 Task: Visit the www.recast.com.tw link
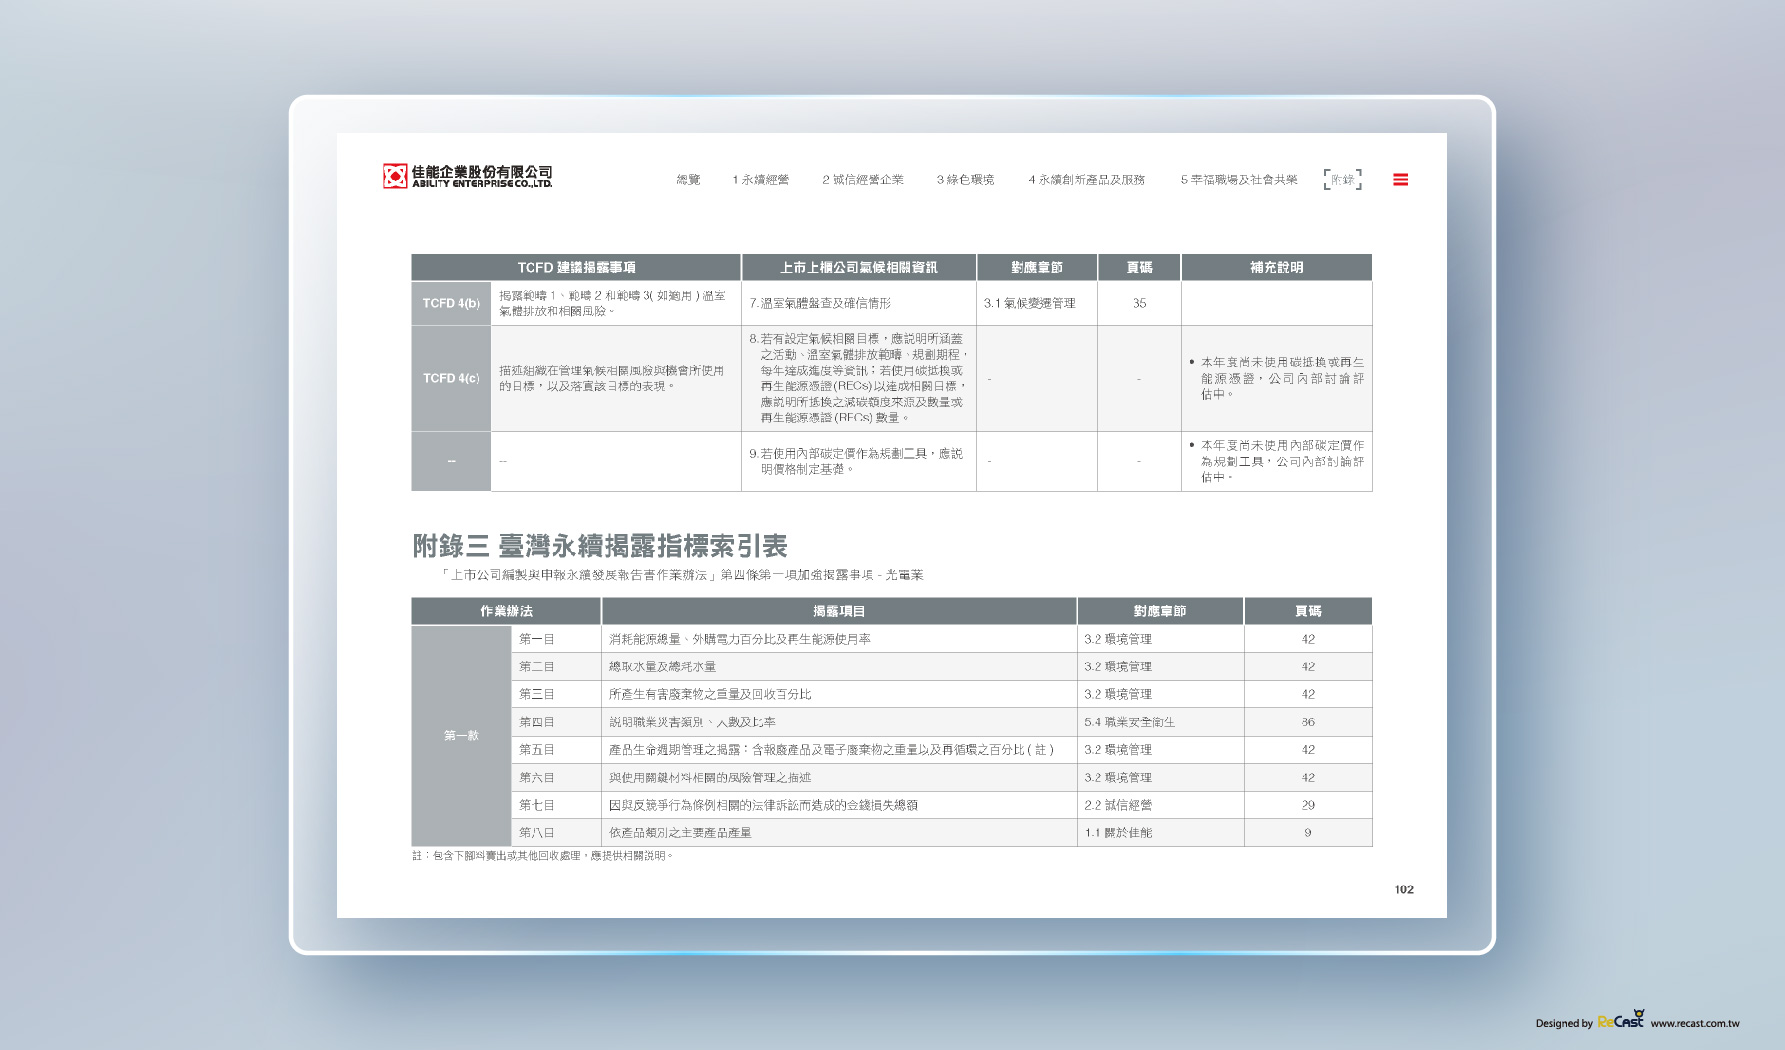point(1694,1023)
